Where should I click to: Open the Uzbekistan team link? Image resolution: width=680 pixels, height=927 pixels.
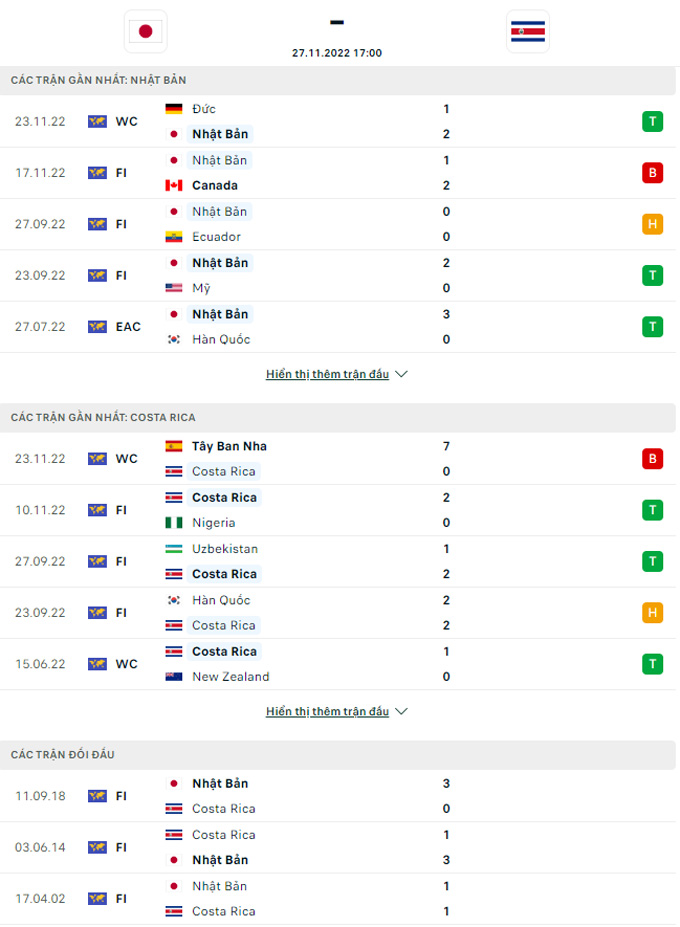pyautogui.click(x=224, y=548)
